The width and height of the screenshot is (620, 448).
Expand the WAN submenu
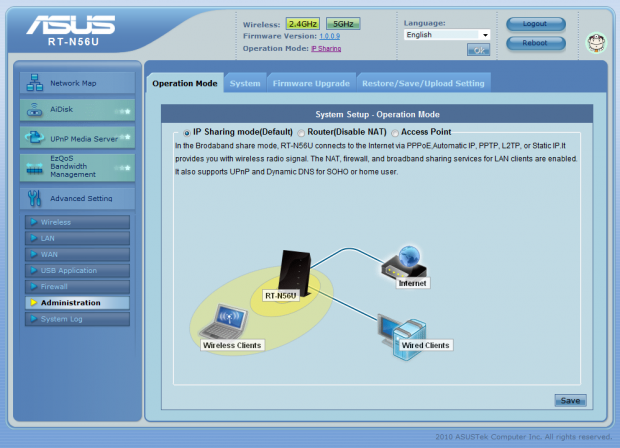tap(77, 255)
